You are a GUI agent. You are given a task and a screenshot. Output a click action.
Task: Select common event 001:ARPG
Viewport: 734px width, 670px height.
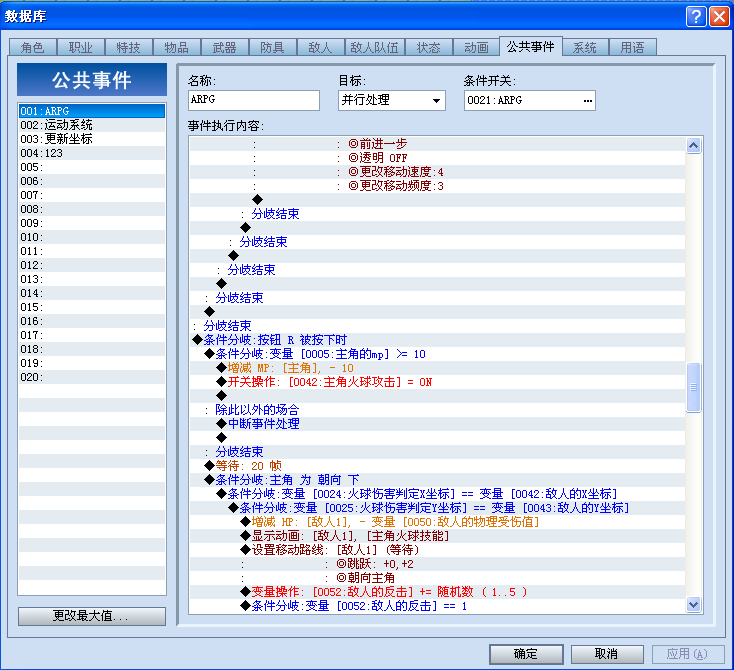(x=92, y=111)
